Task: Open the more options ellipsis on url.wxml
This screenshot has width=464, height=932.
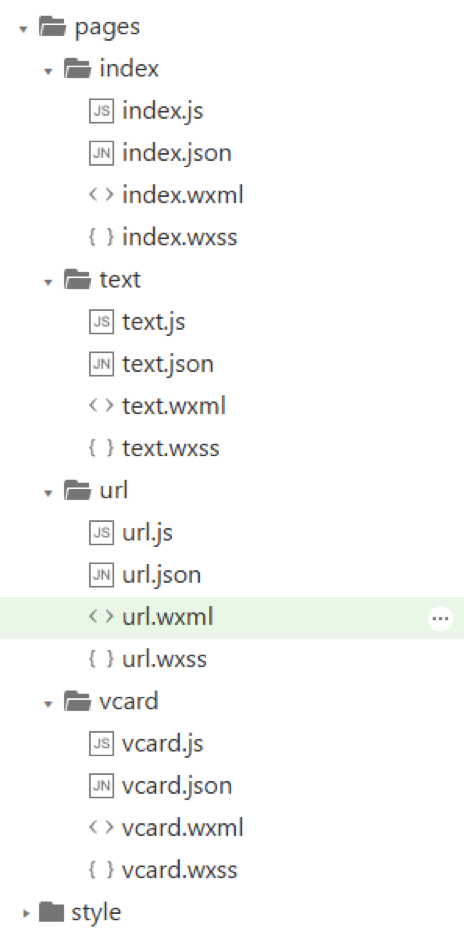Action: [440, 619]
